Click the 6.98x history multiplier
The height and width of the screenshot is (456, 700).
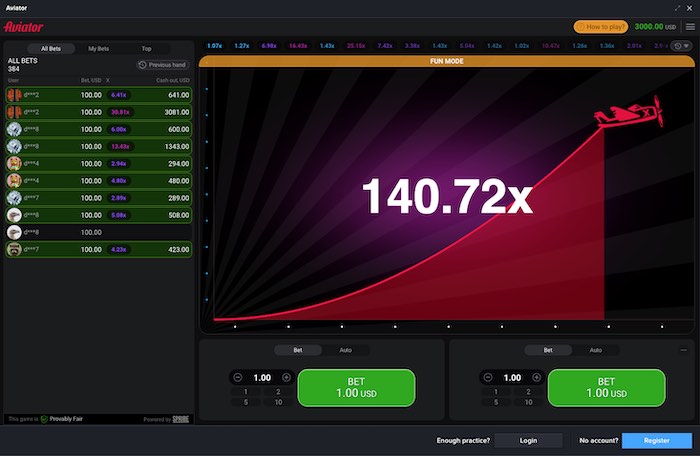point(269,46)
